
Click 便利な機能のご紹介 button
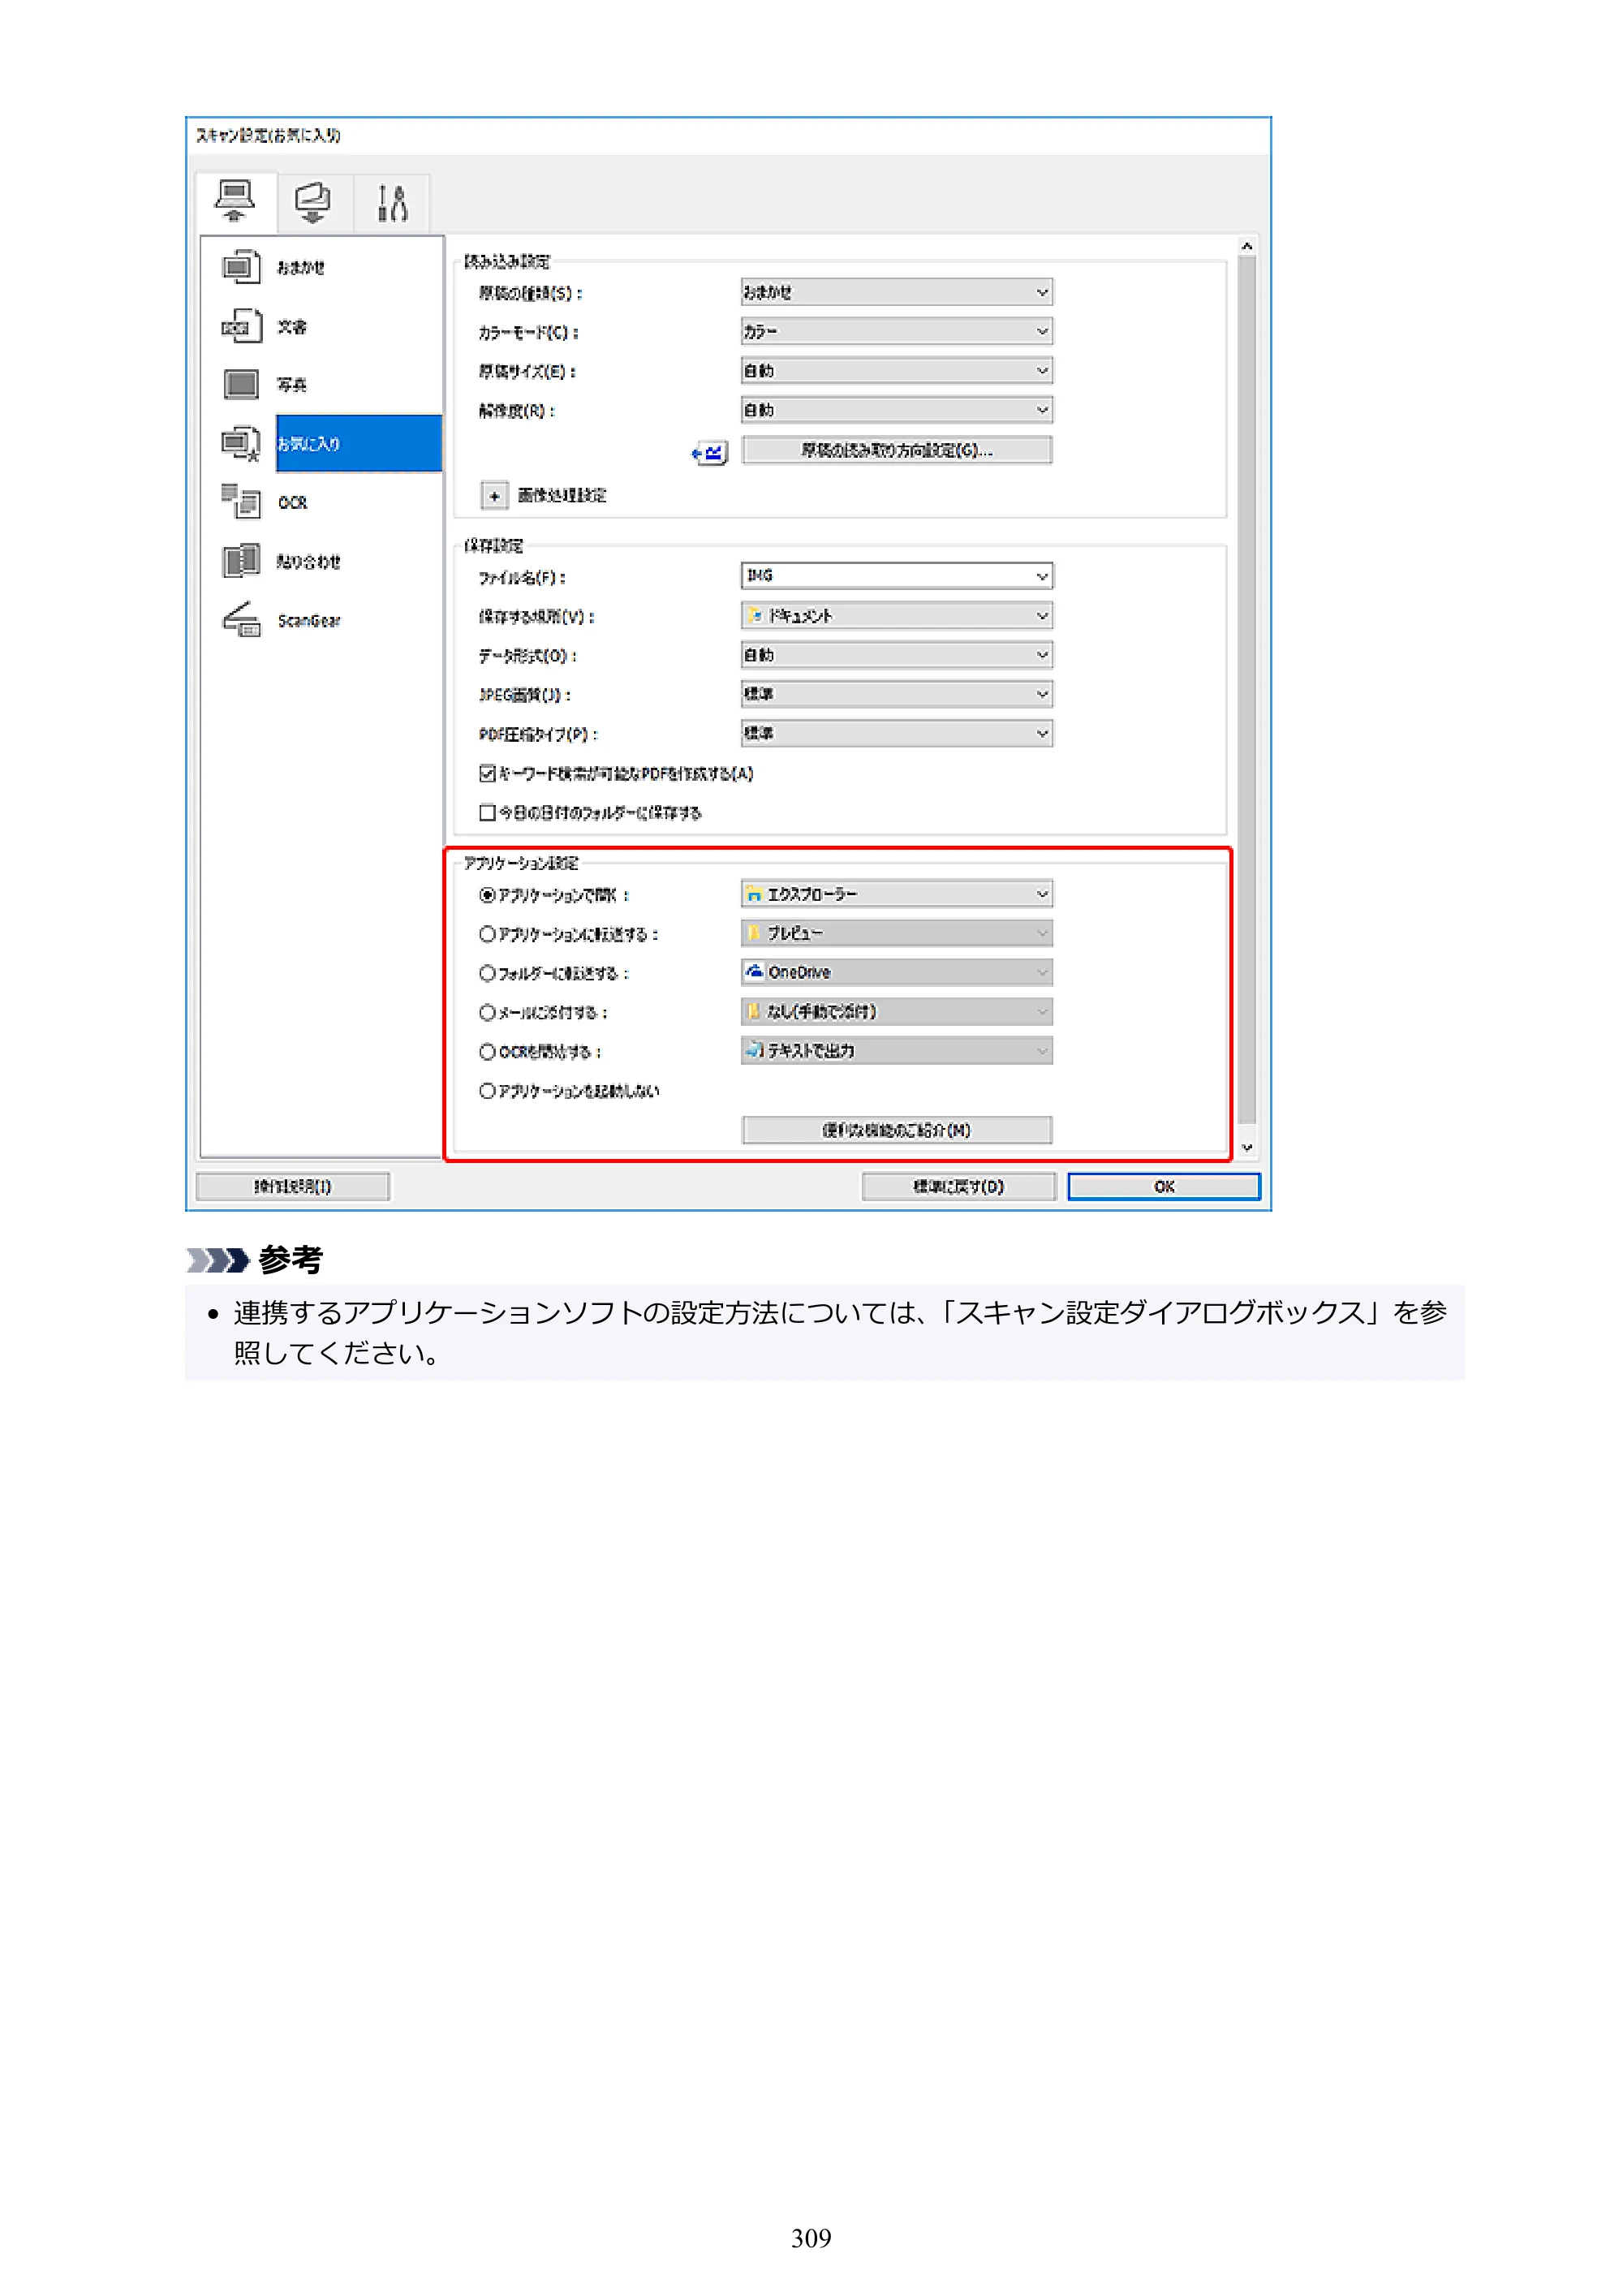896,1130
